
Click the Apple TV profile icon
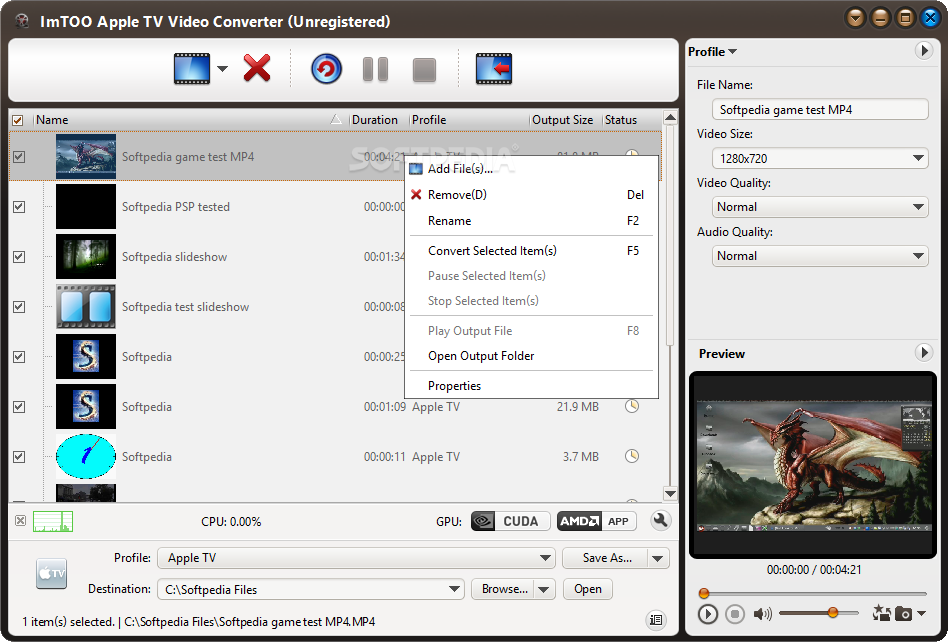click(x=51, y=573)
